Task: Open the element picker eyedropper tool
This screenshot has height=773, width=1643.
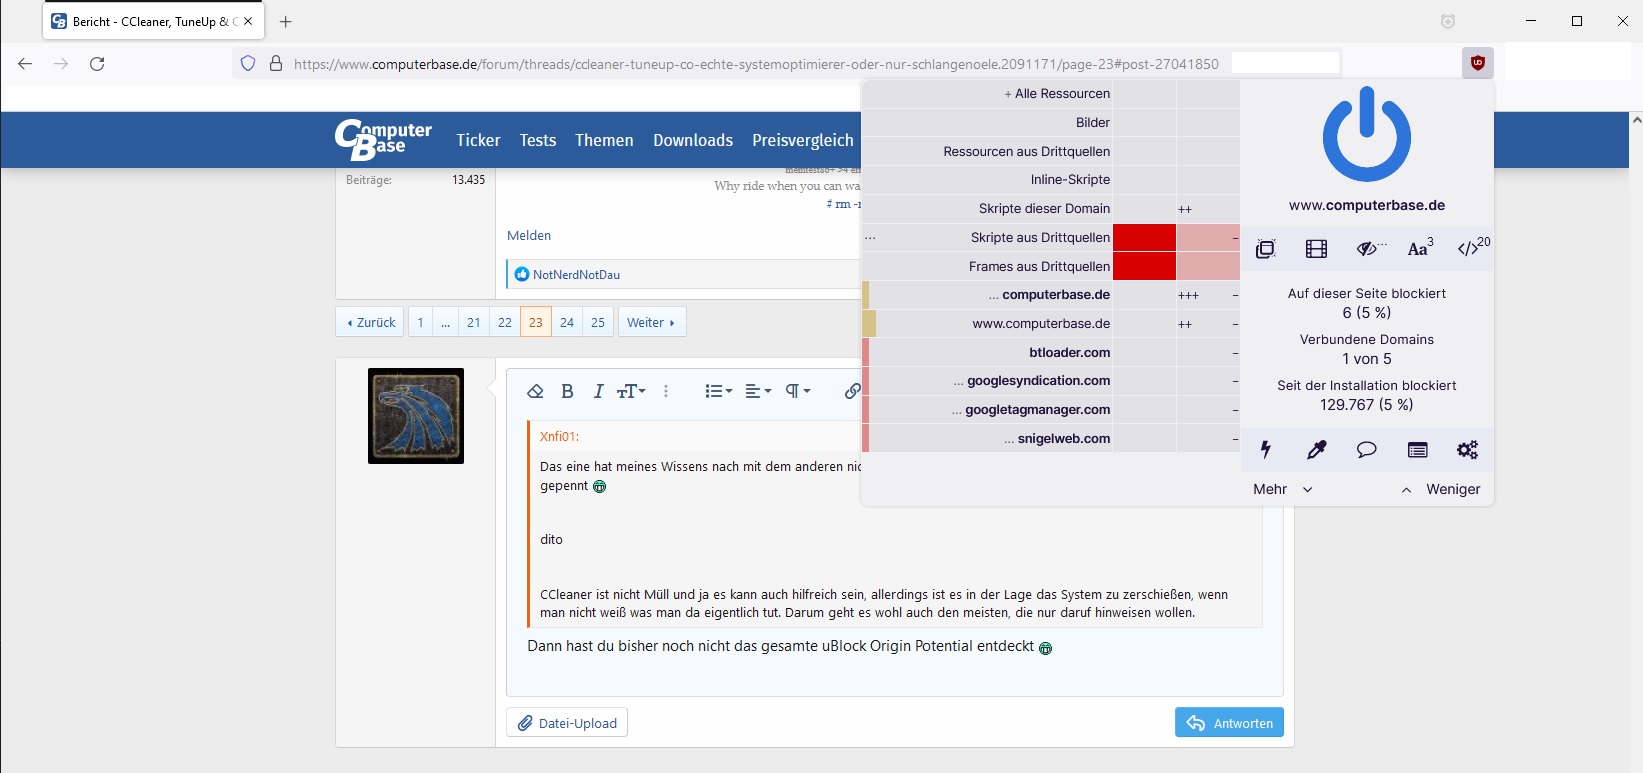Action: (x=1316, y=450)
